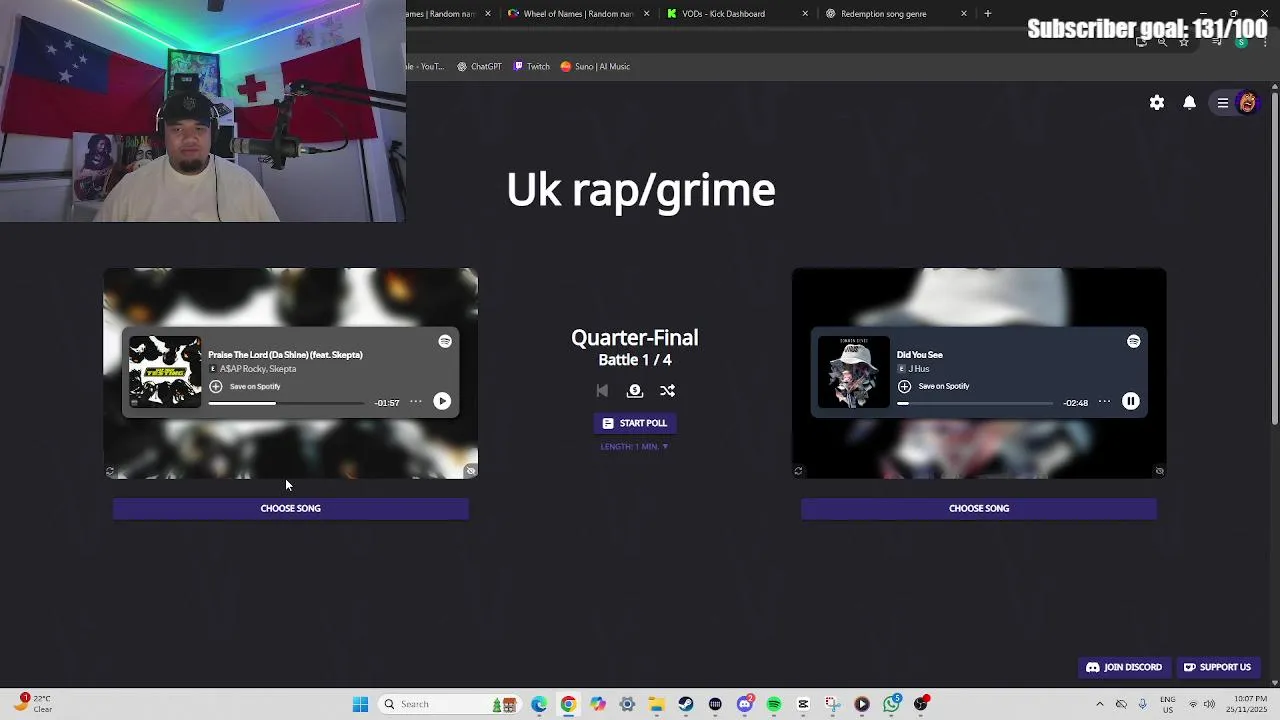Open the notifications bell
This screenshot has height=720, width=1280.
1190,103
